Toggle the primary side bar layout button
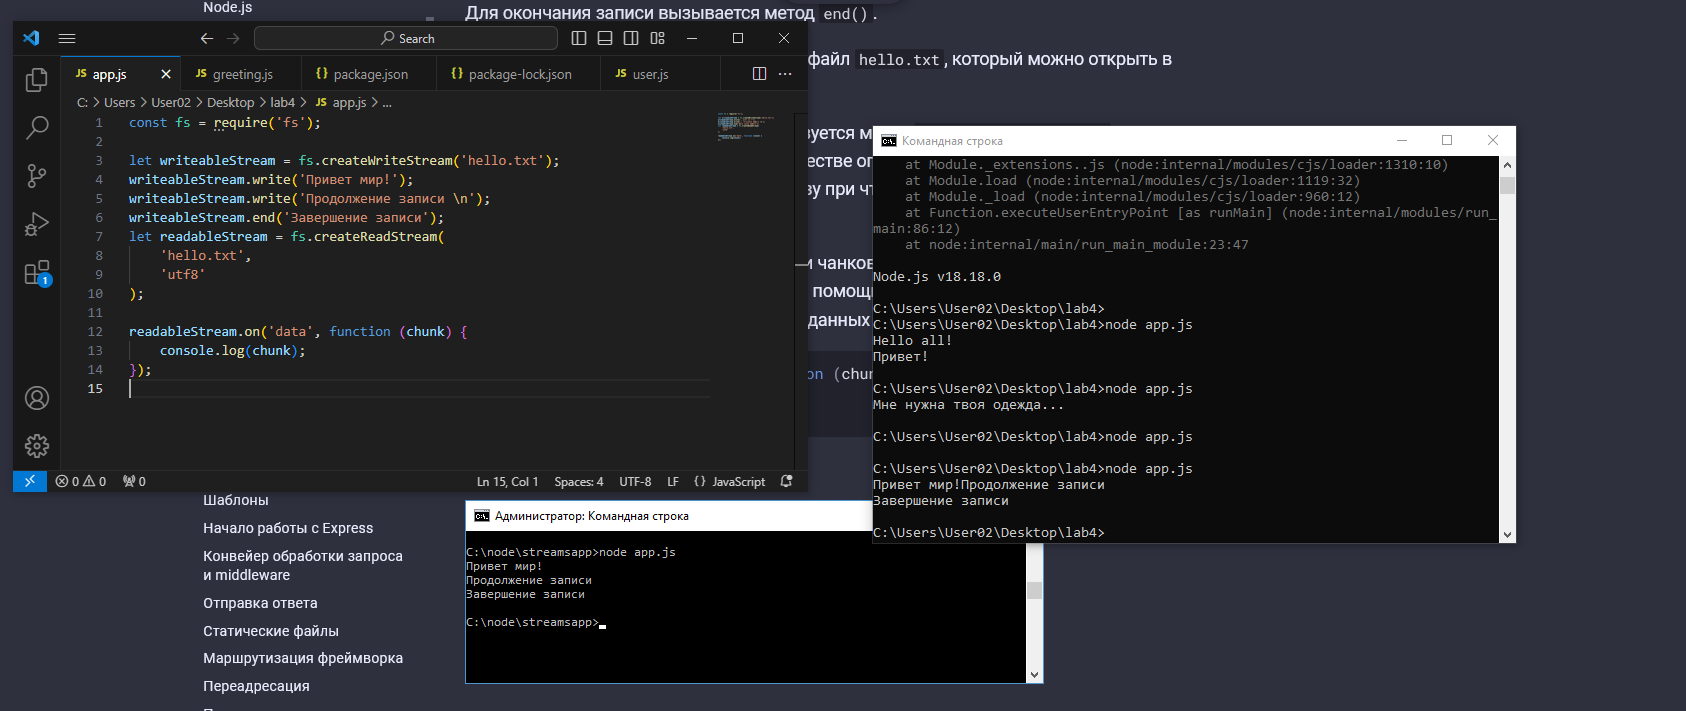 click(579, 38)
